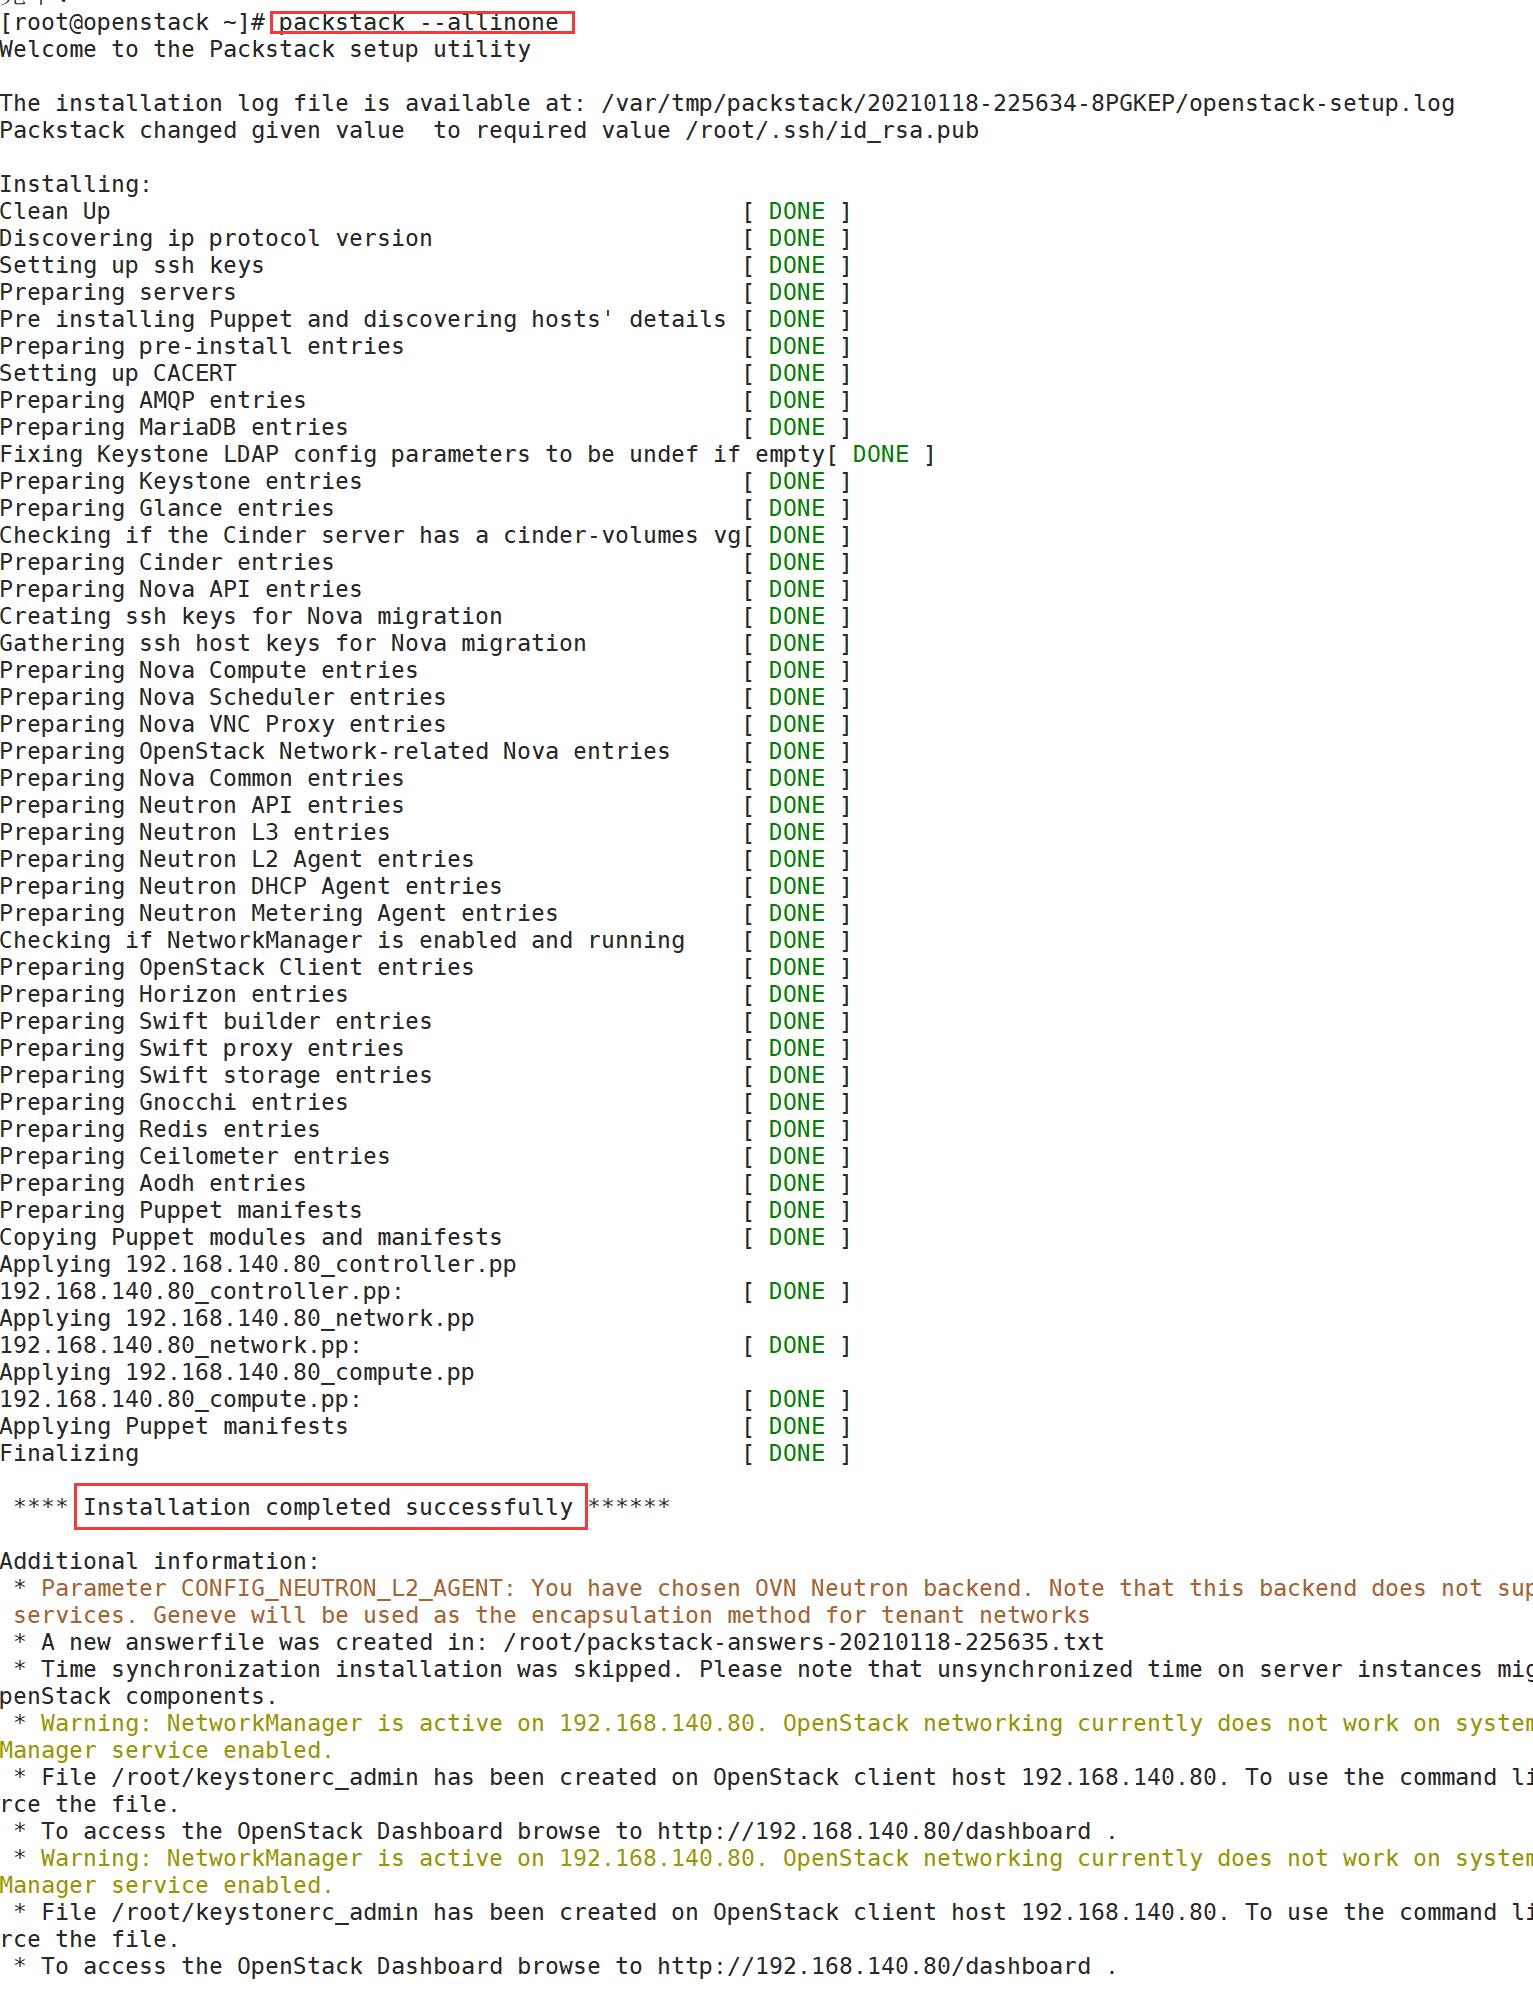Click 'Preparing Cinder entries' line
Viewport: 1533px width, 1993px height.
[167, 563]
